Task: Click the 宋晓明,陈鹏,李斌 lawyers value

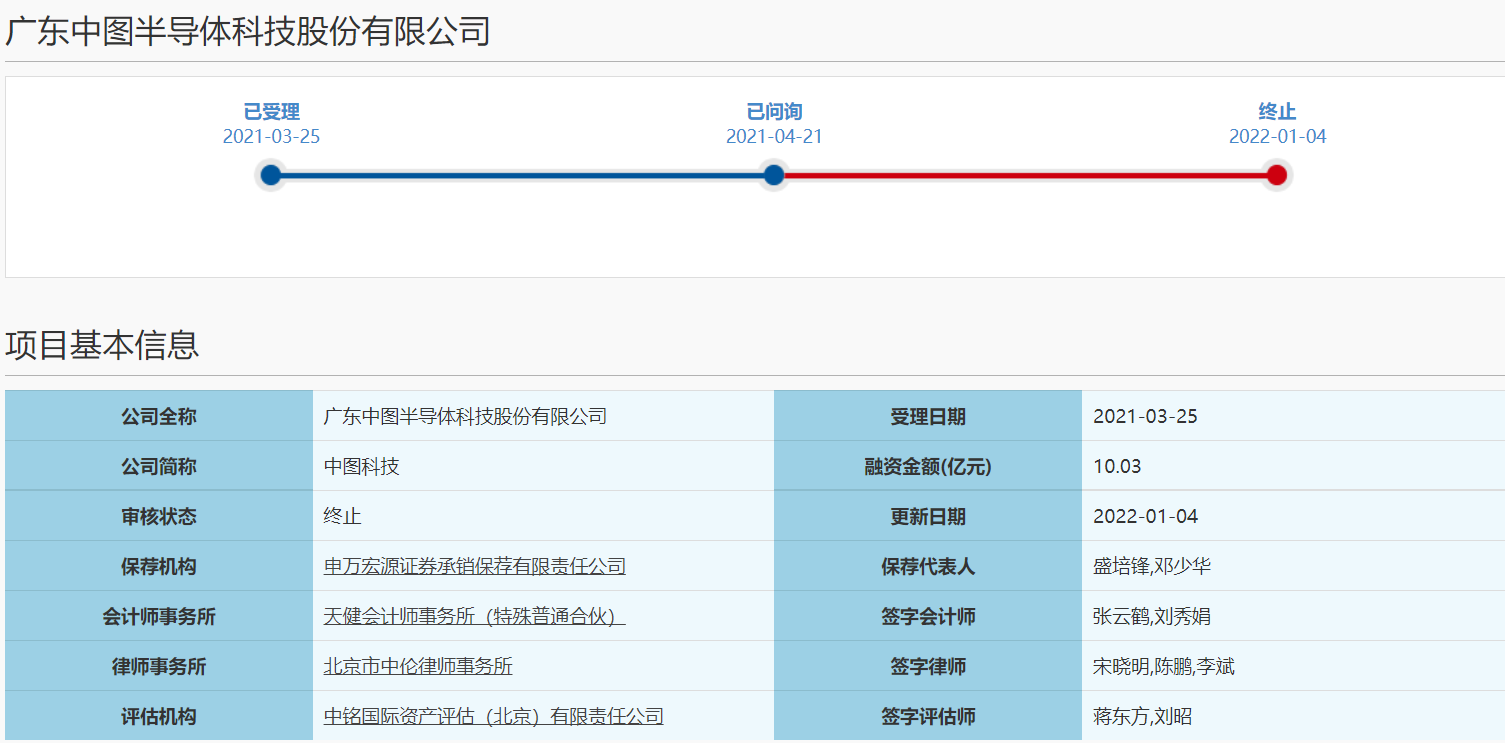Action: [1164, 666]
